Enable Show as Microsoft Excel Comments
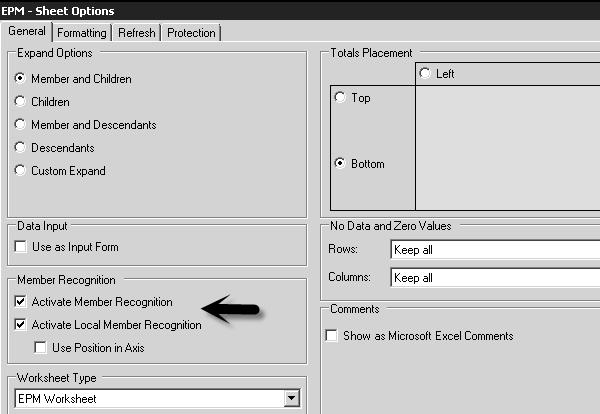Image resolution: width=600 pixels, height=414 pixels. coord(332,336)
